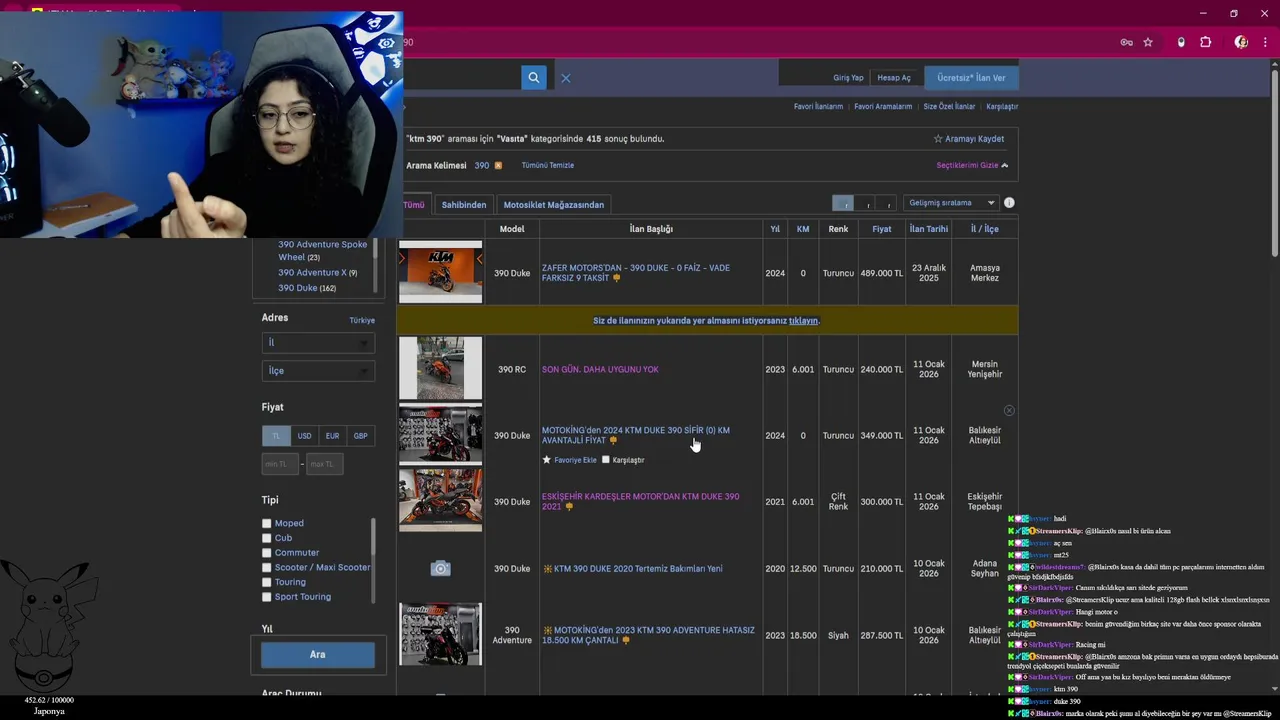This screenshot has width=1280, height=720.
Task: Open Favori İlanlarım menu link
Action: pyautogui.click(x=818, y=107)
